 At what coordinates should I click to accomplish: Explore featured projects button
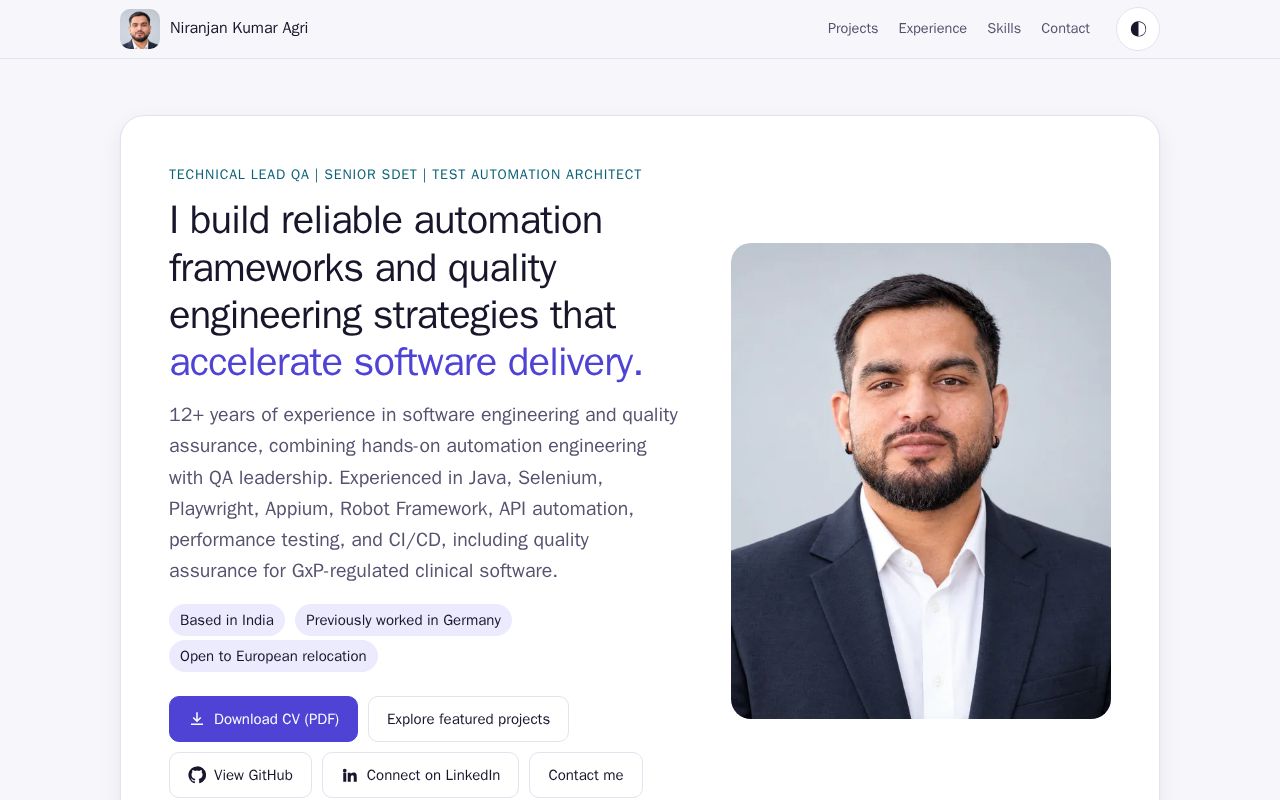pyautogui.click(x=468, y=719)
